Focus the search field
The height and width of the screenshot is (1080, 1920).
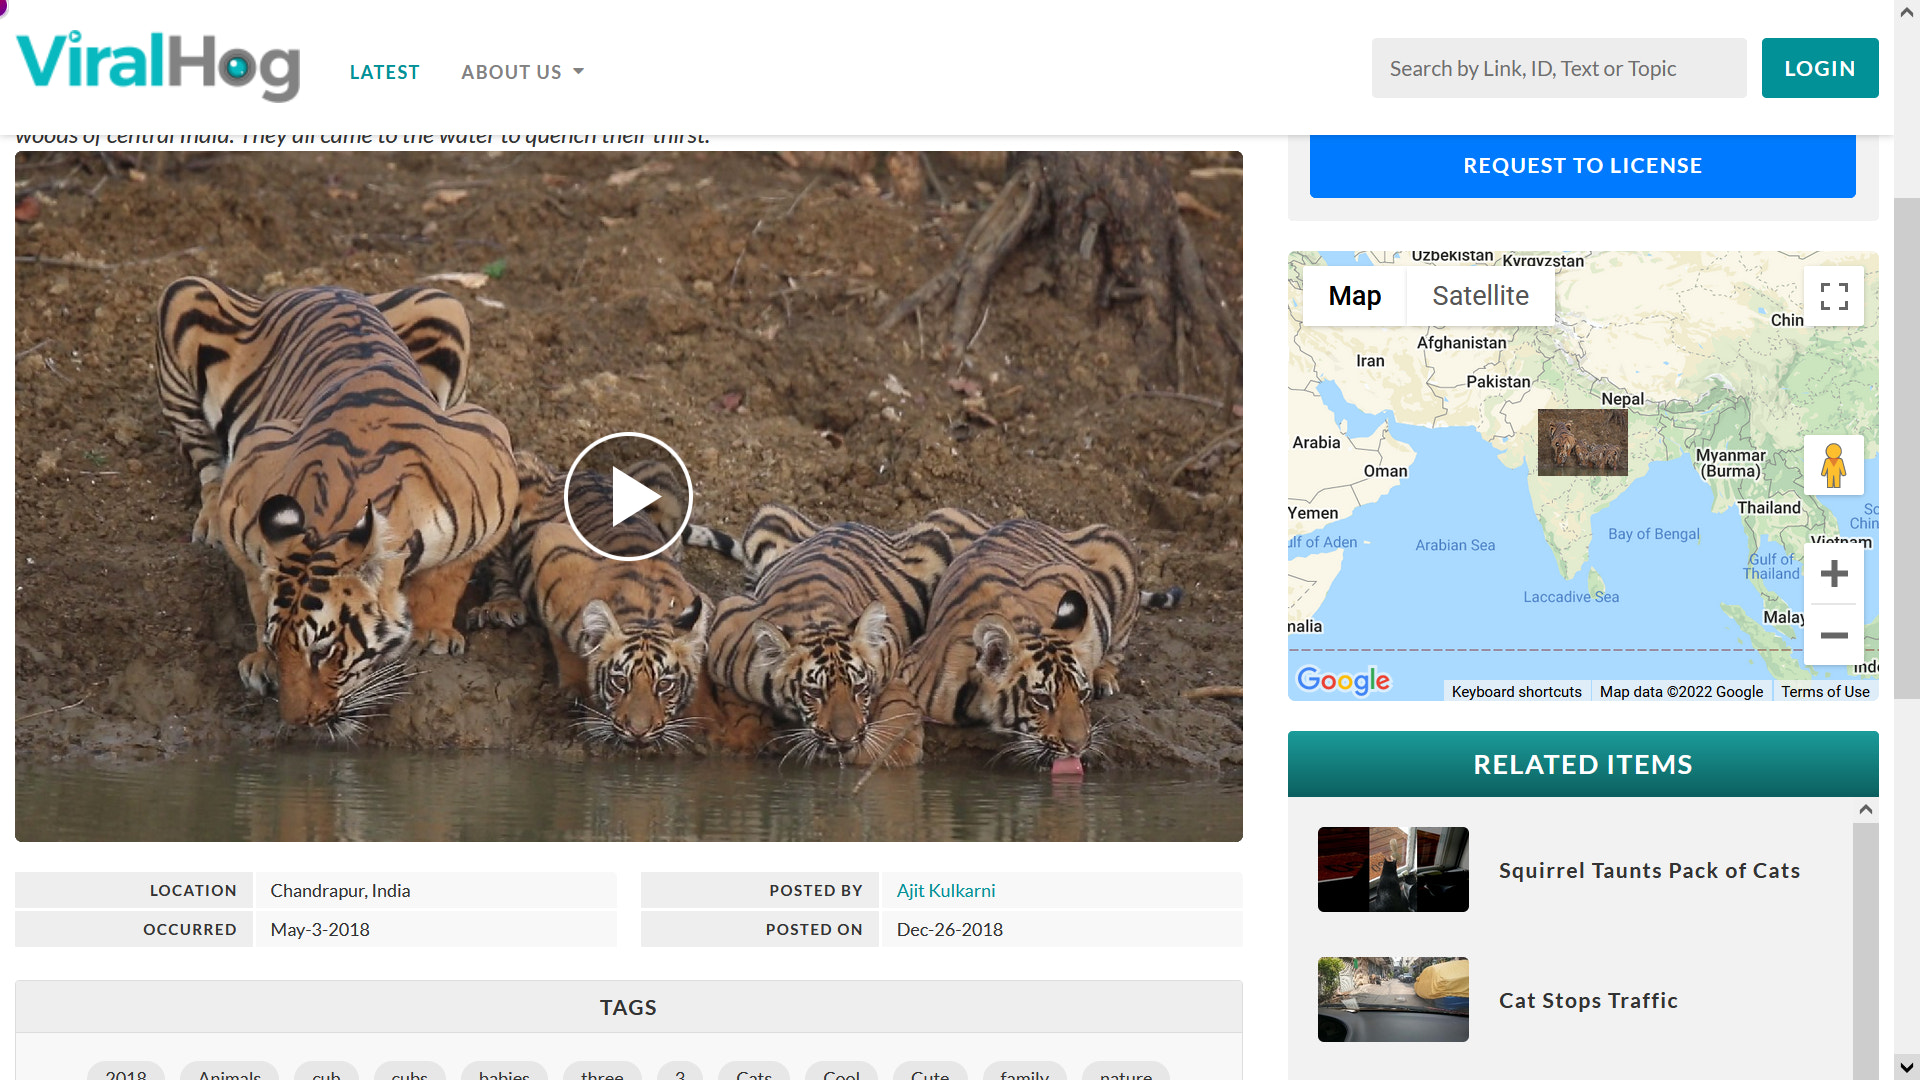tap(1558, 68)
